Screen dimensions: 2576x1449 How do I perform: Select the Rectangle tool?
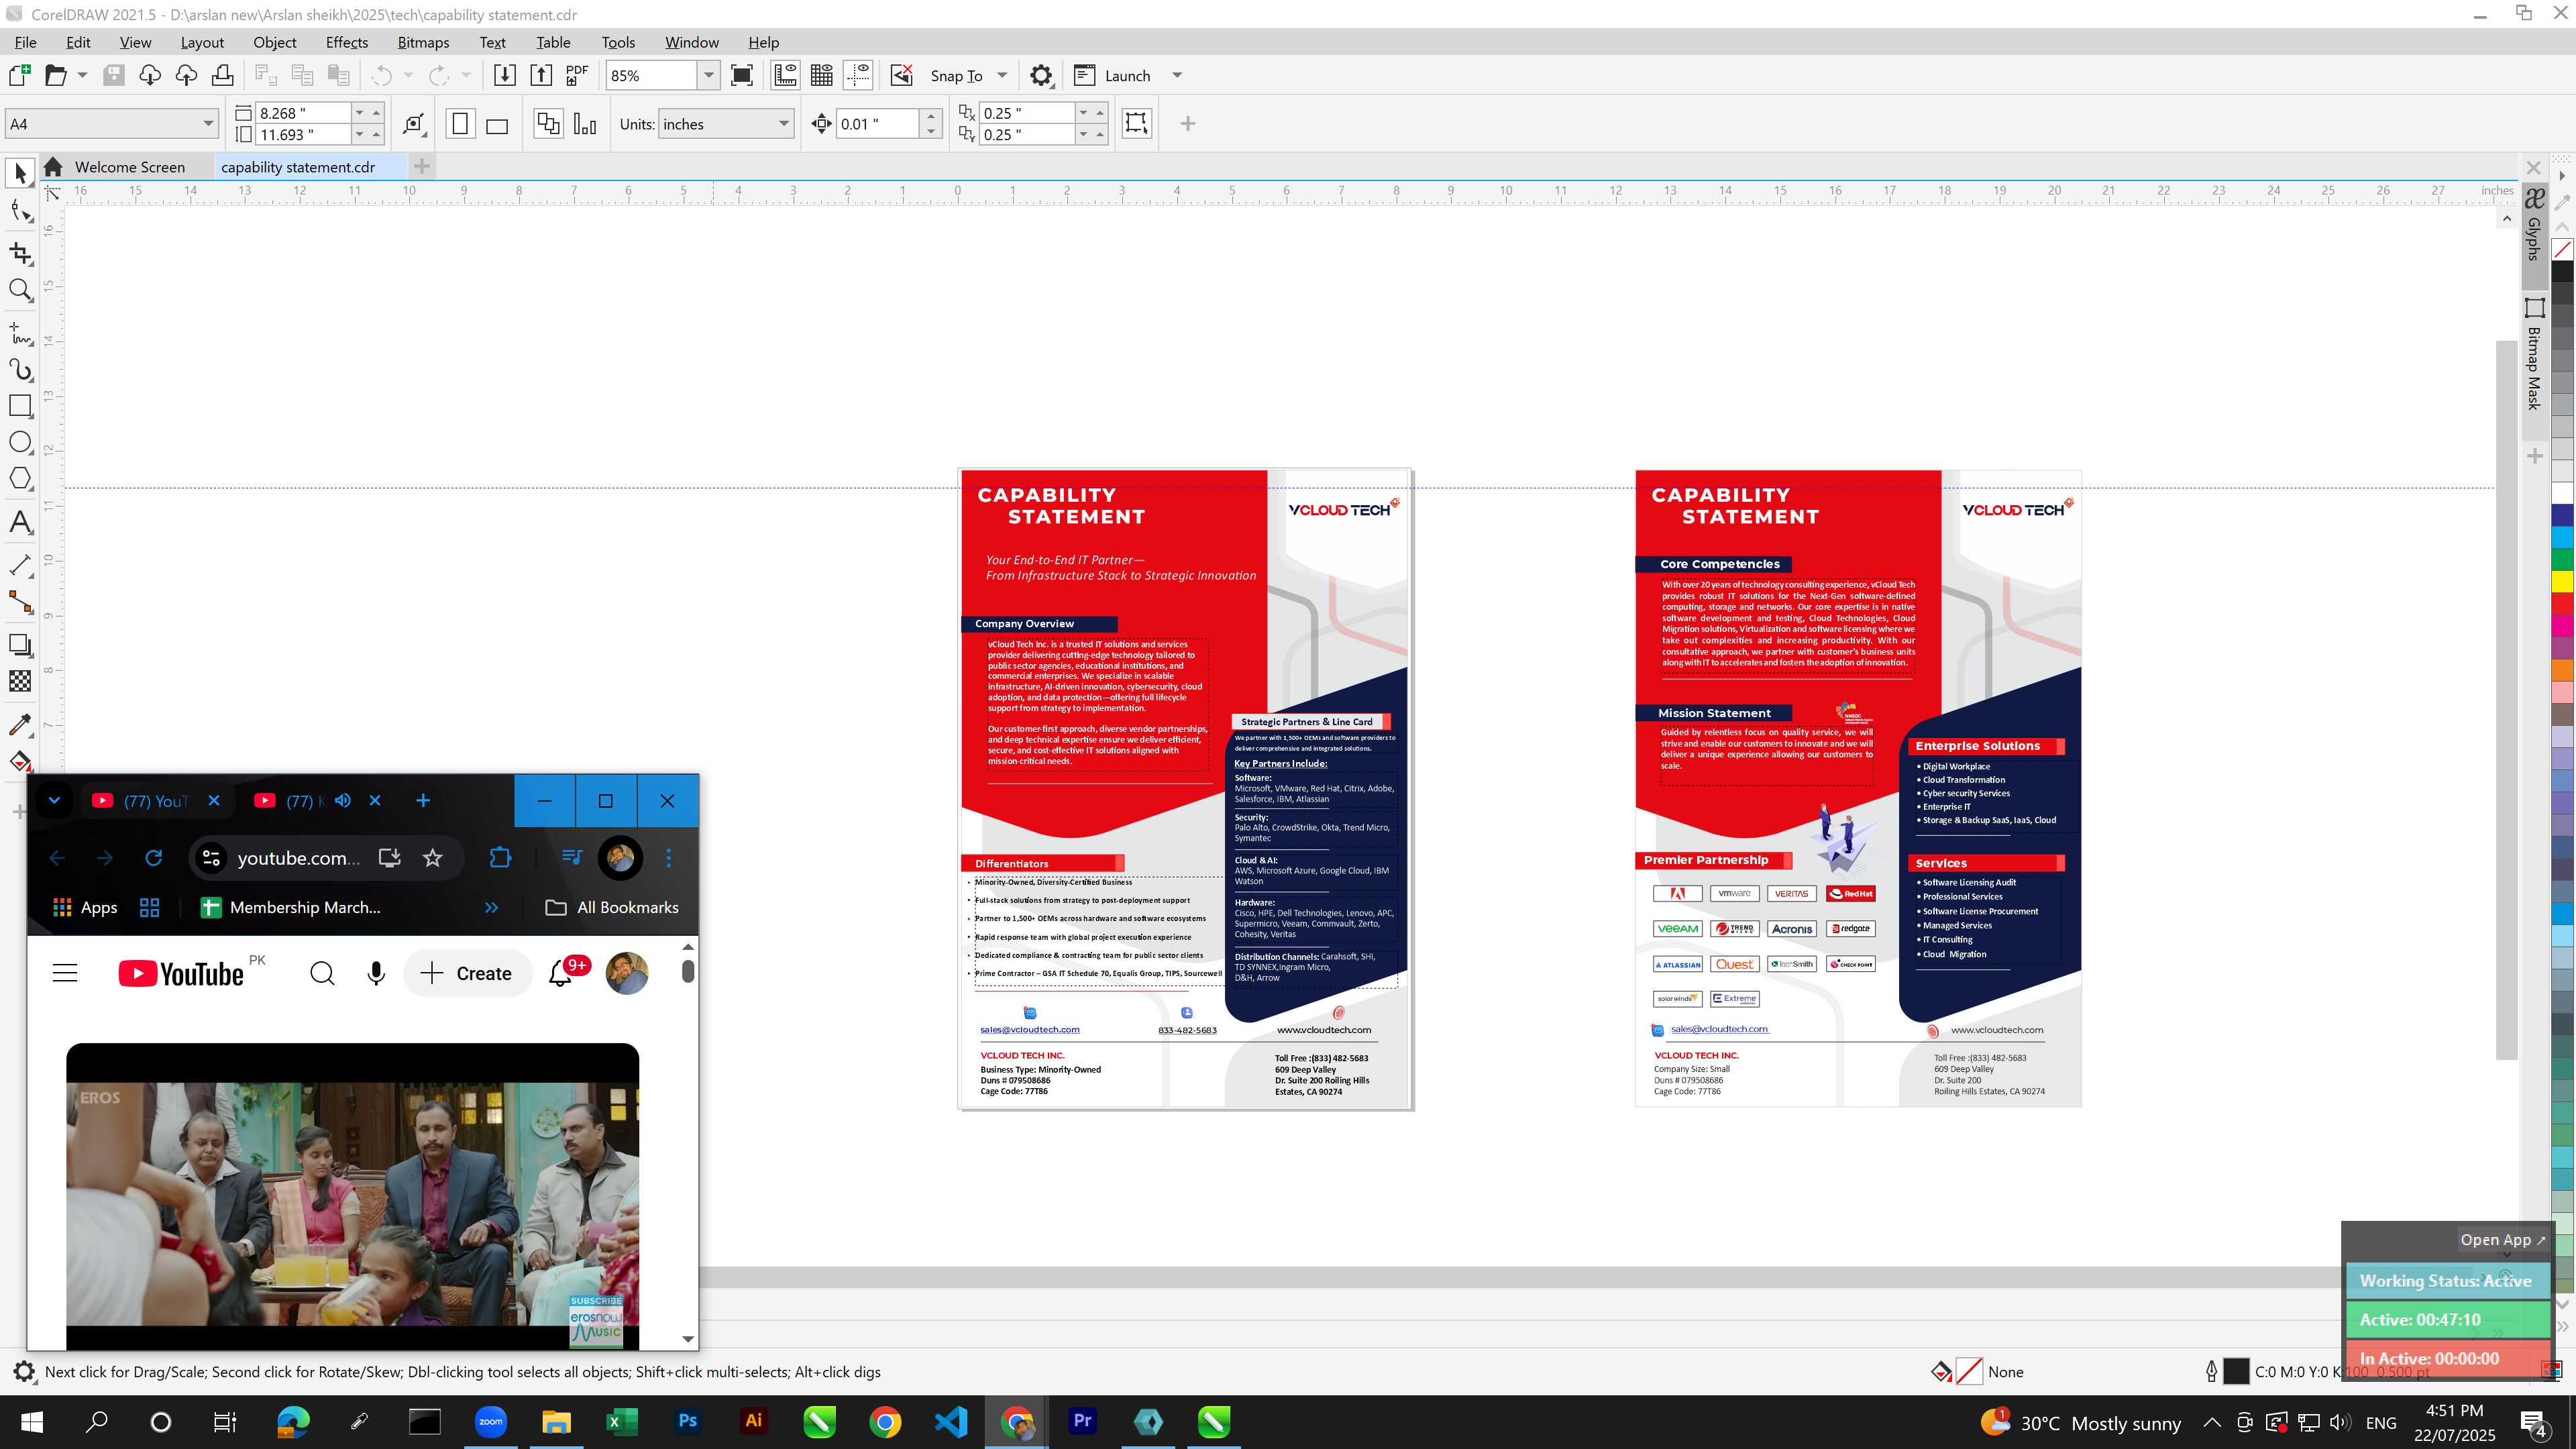click(x=20, y=406)
